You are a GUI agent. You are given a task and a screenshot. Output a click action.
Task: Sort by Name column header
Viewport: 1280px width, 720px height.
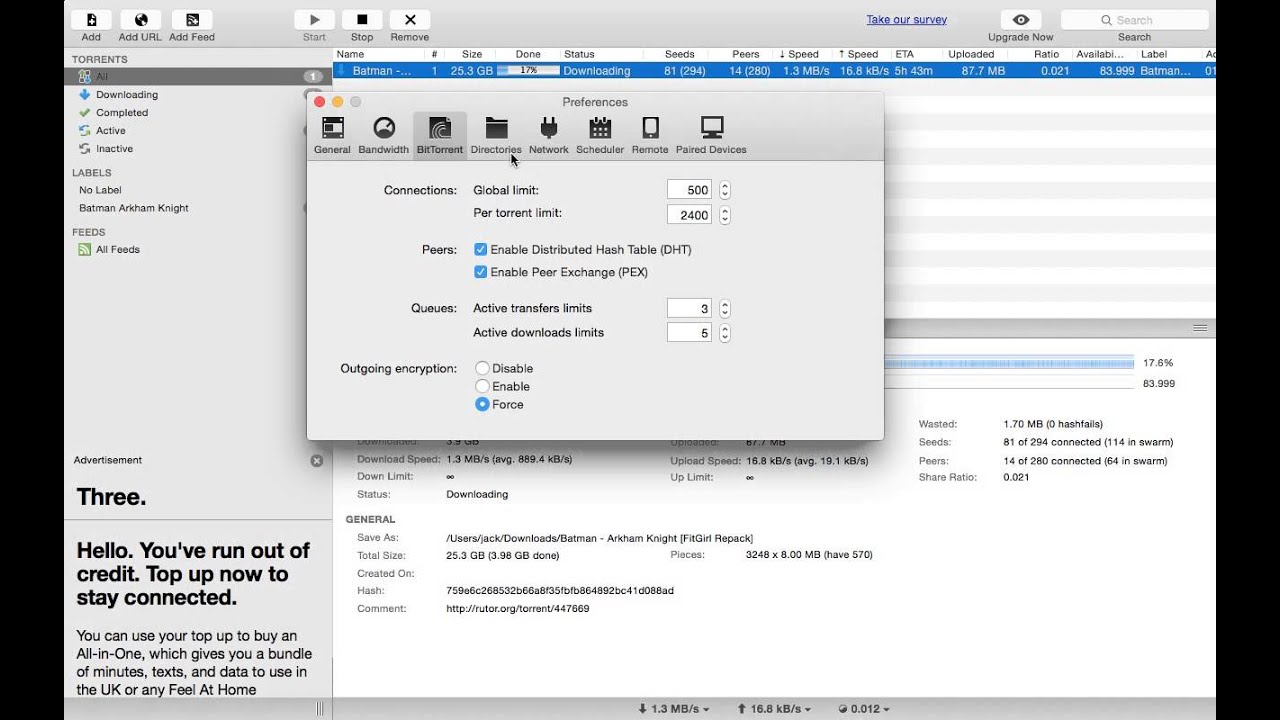pyautogui.click(x=378, y=54)
